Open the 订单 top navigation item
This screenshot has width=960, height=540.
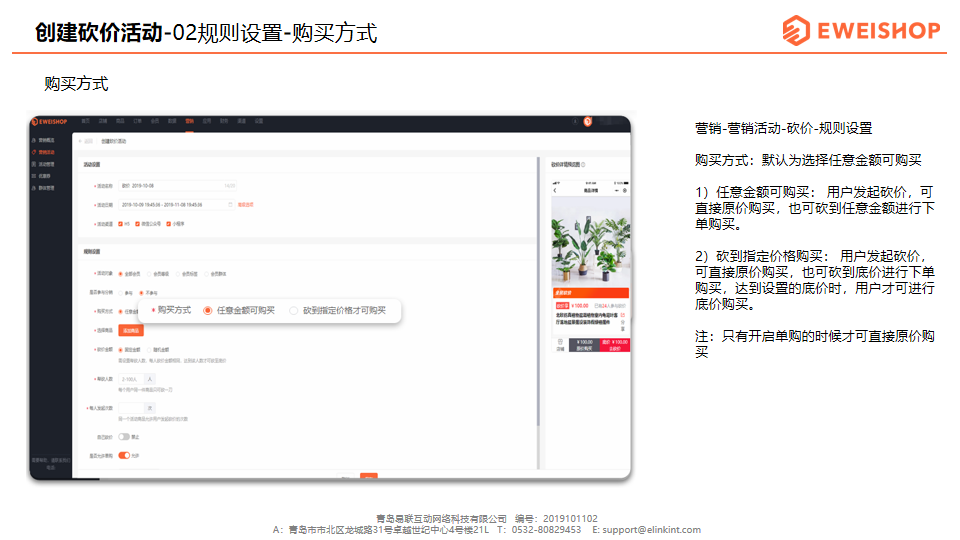[138, 121]
